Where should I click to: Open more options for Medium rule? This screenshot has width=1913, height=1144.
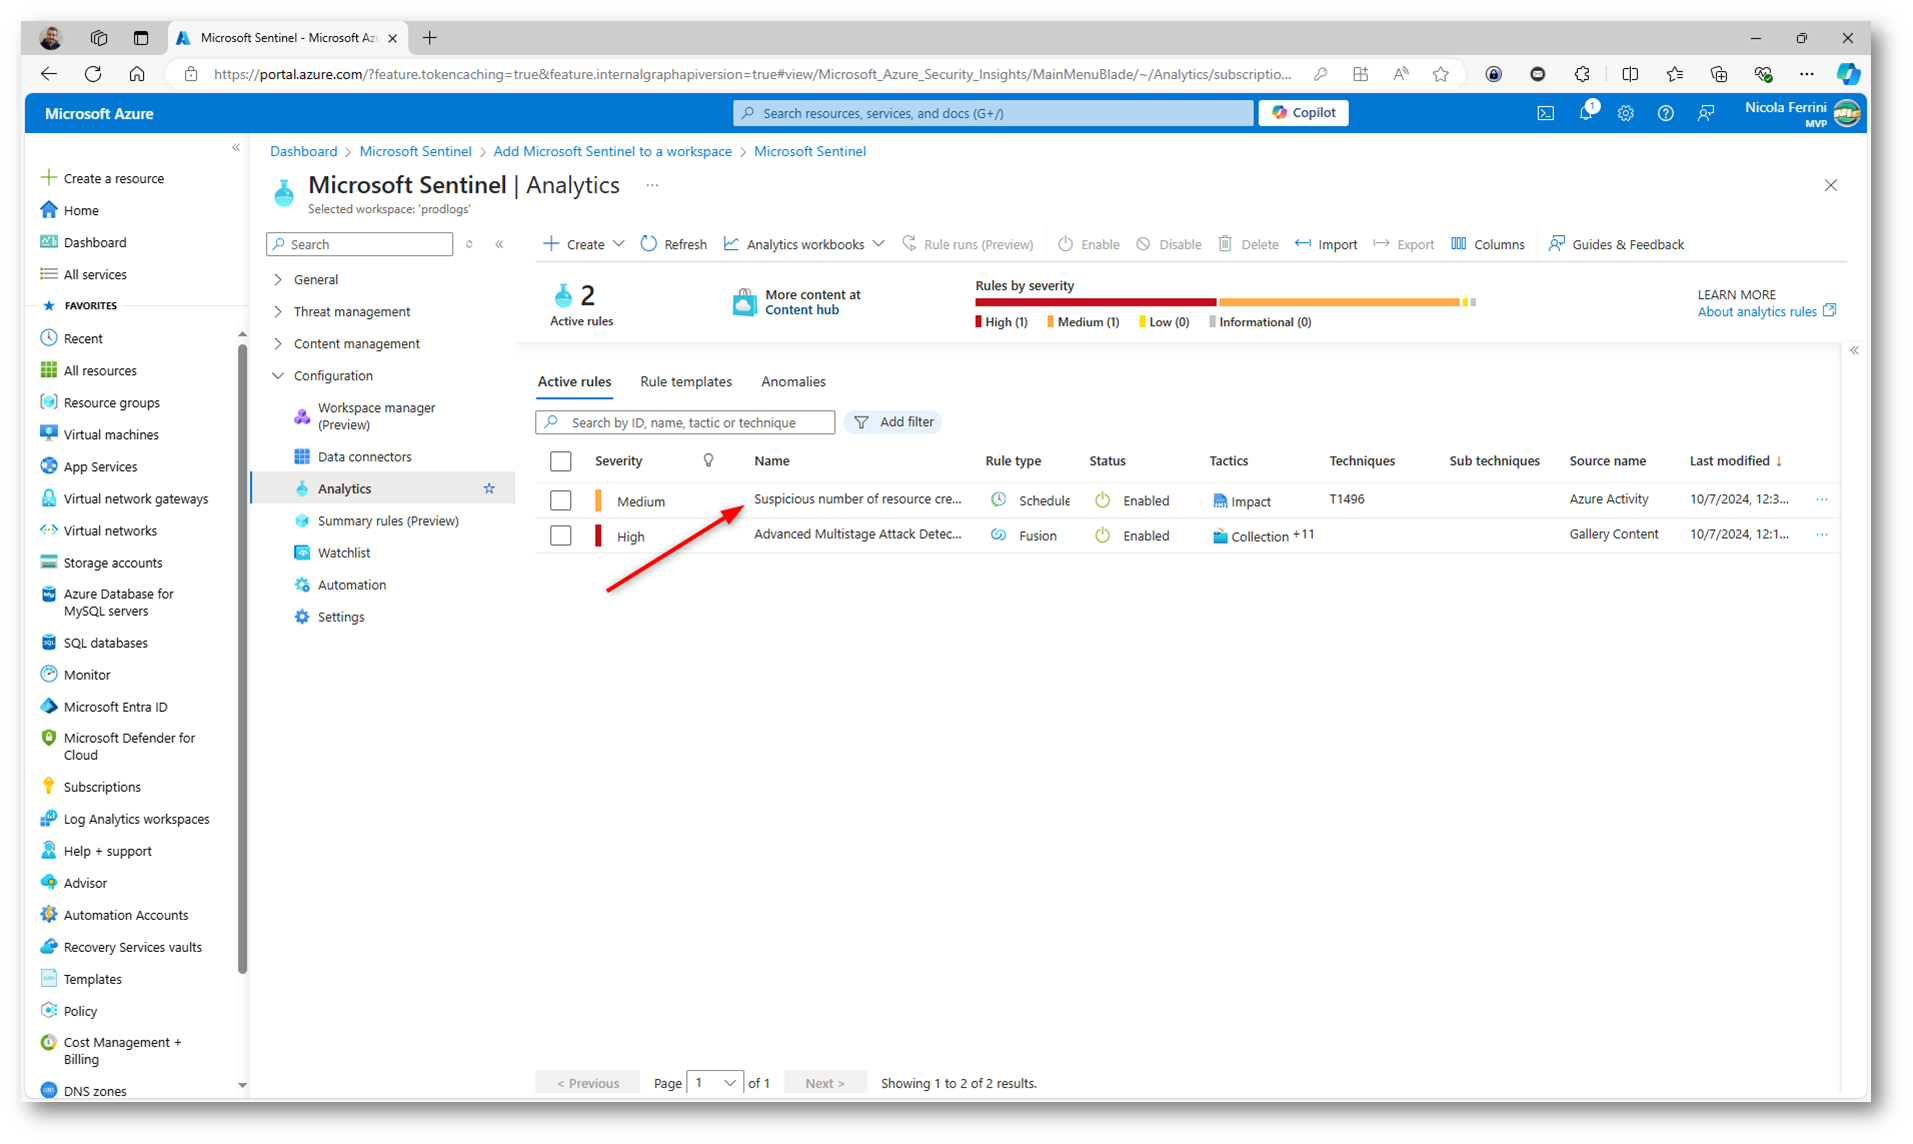pyautogui.click(x=1822, y=499)
